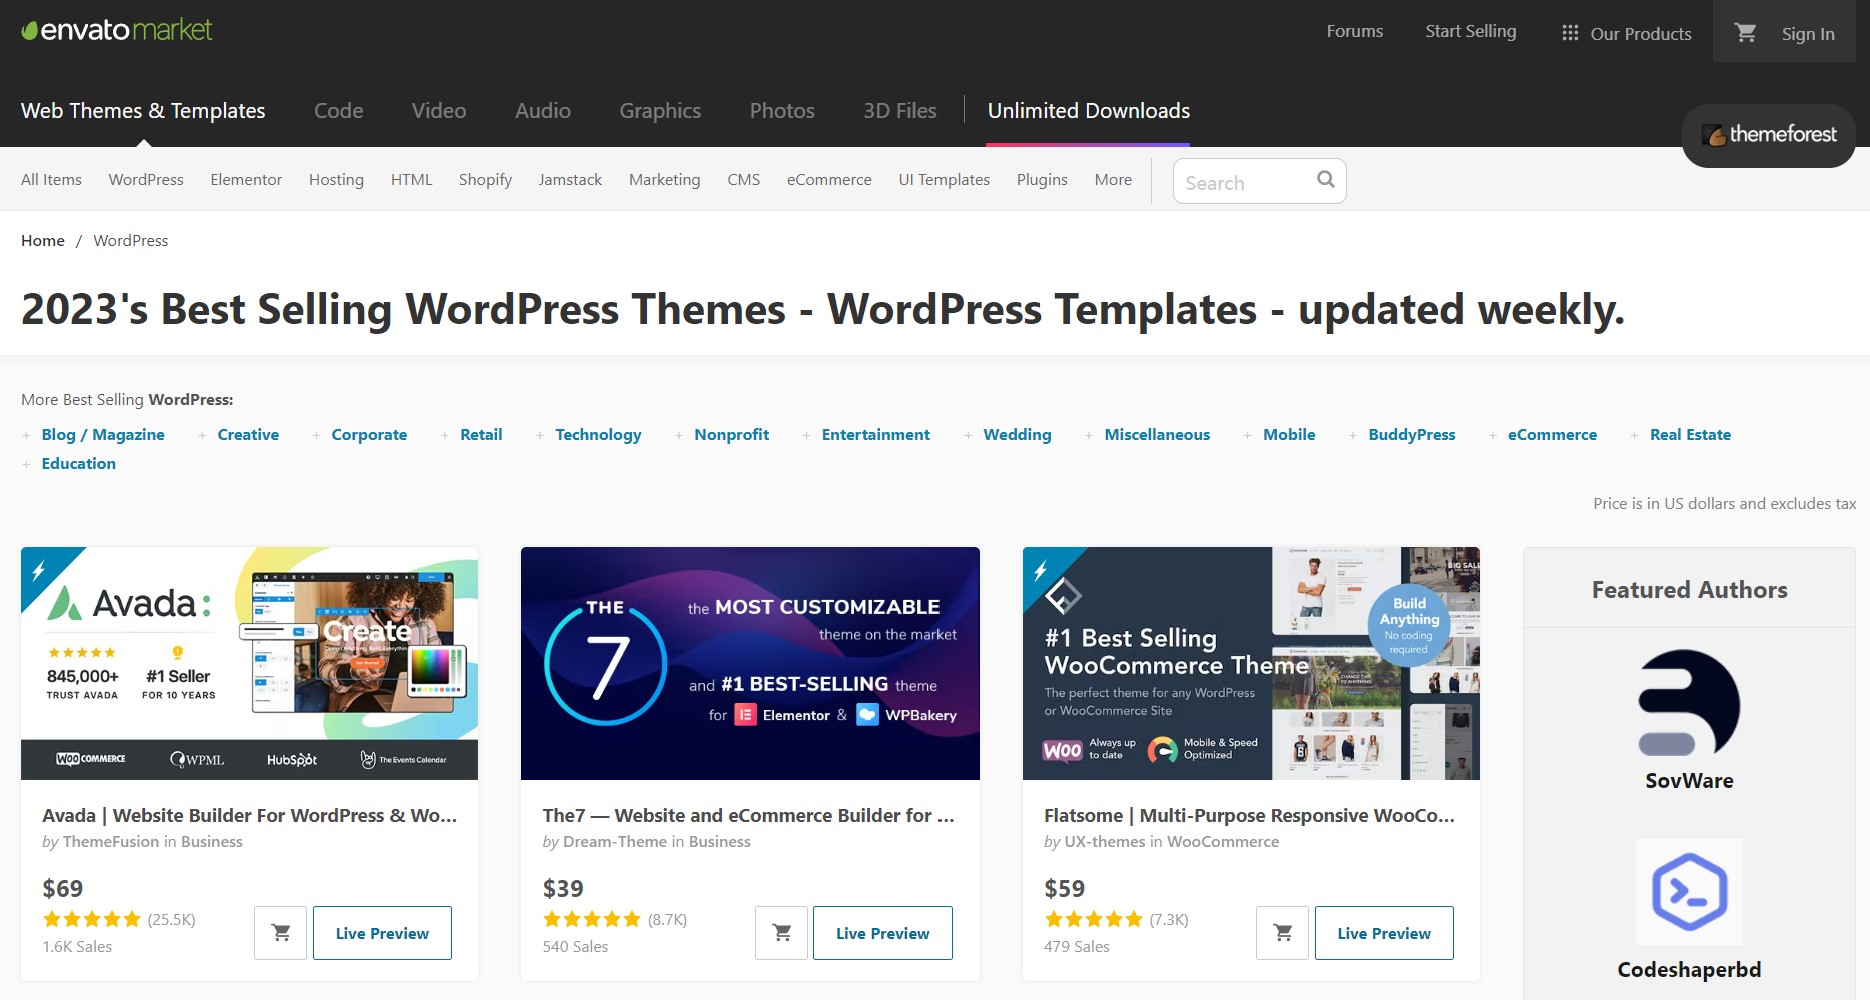The image size is (1870, 1000).
Task: Click Live Preview for Avada
Action: tap(382, 933)
